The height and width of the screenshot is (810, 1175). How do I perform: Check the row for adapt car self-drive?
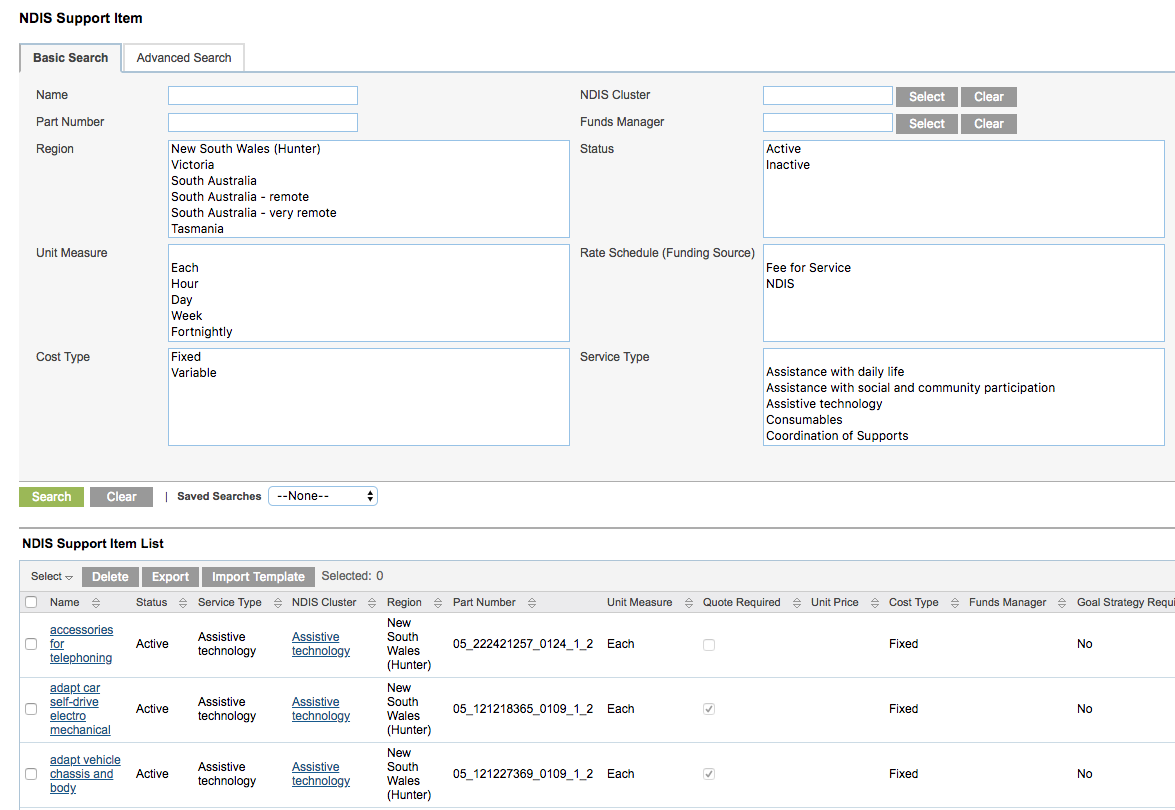31,709
